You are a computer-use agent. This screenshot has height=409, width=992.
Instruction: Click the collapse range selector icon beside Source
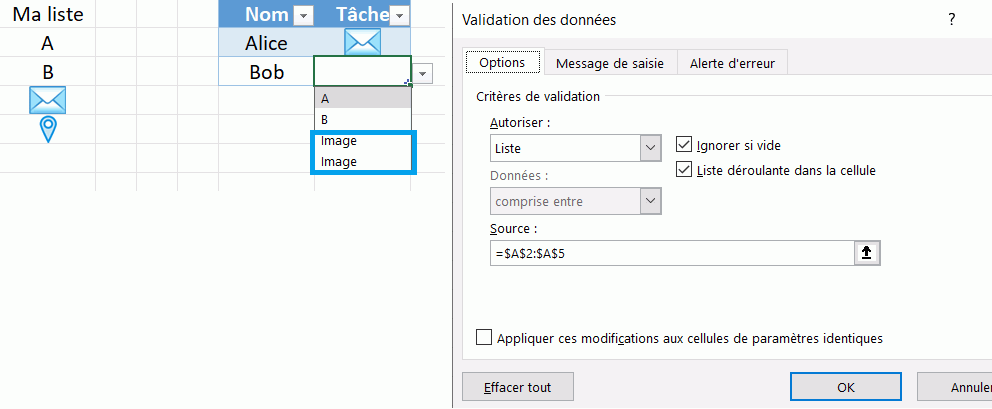[x=867, y=254]
